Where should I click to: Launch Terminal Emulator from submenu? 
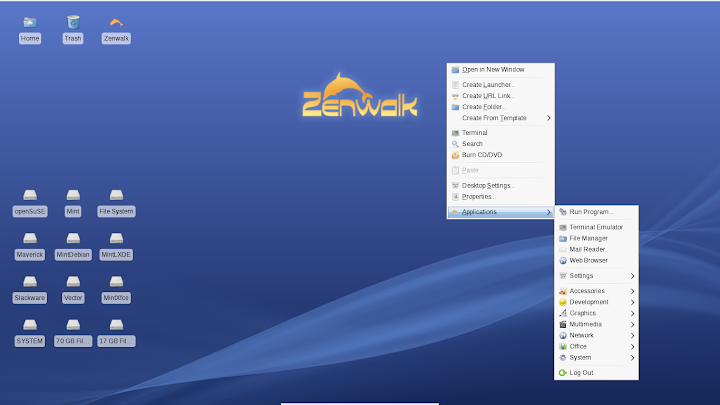pos(596,227)
